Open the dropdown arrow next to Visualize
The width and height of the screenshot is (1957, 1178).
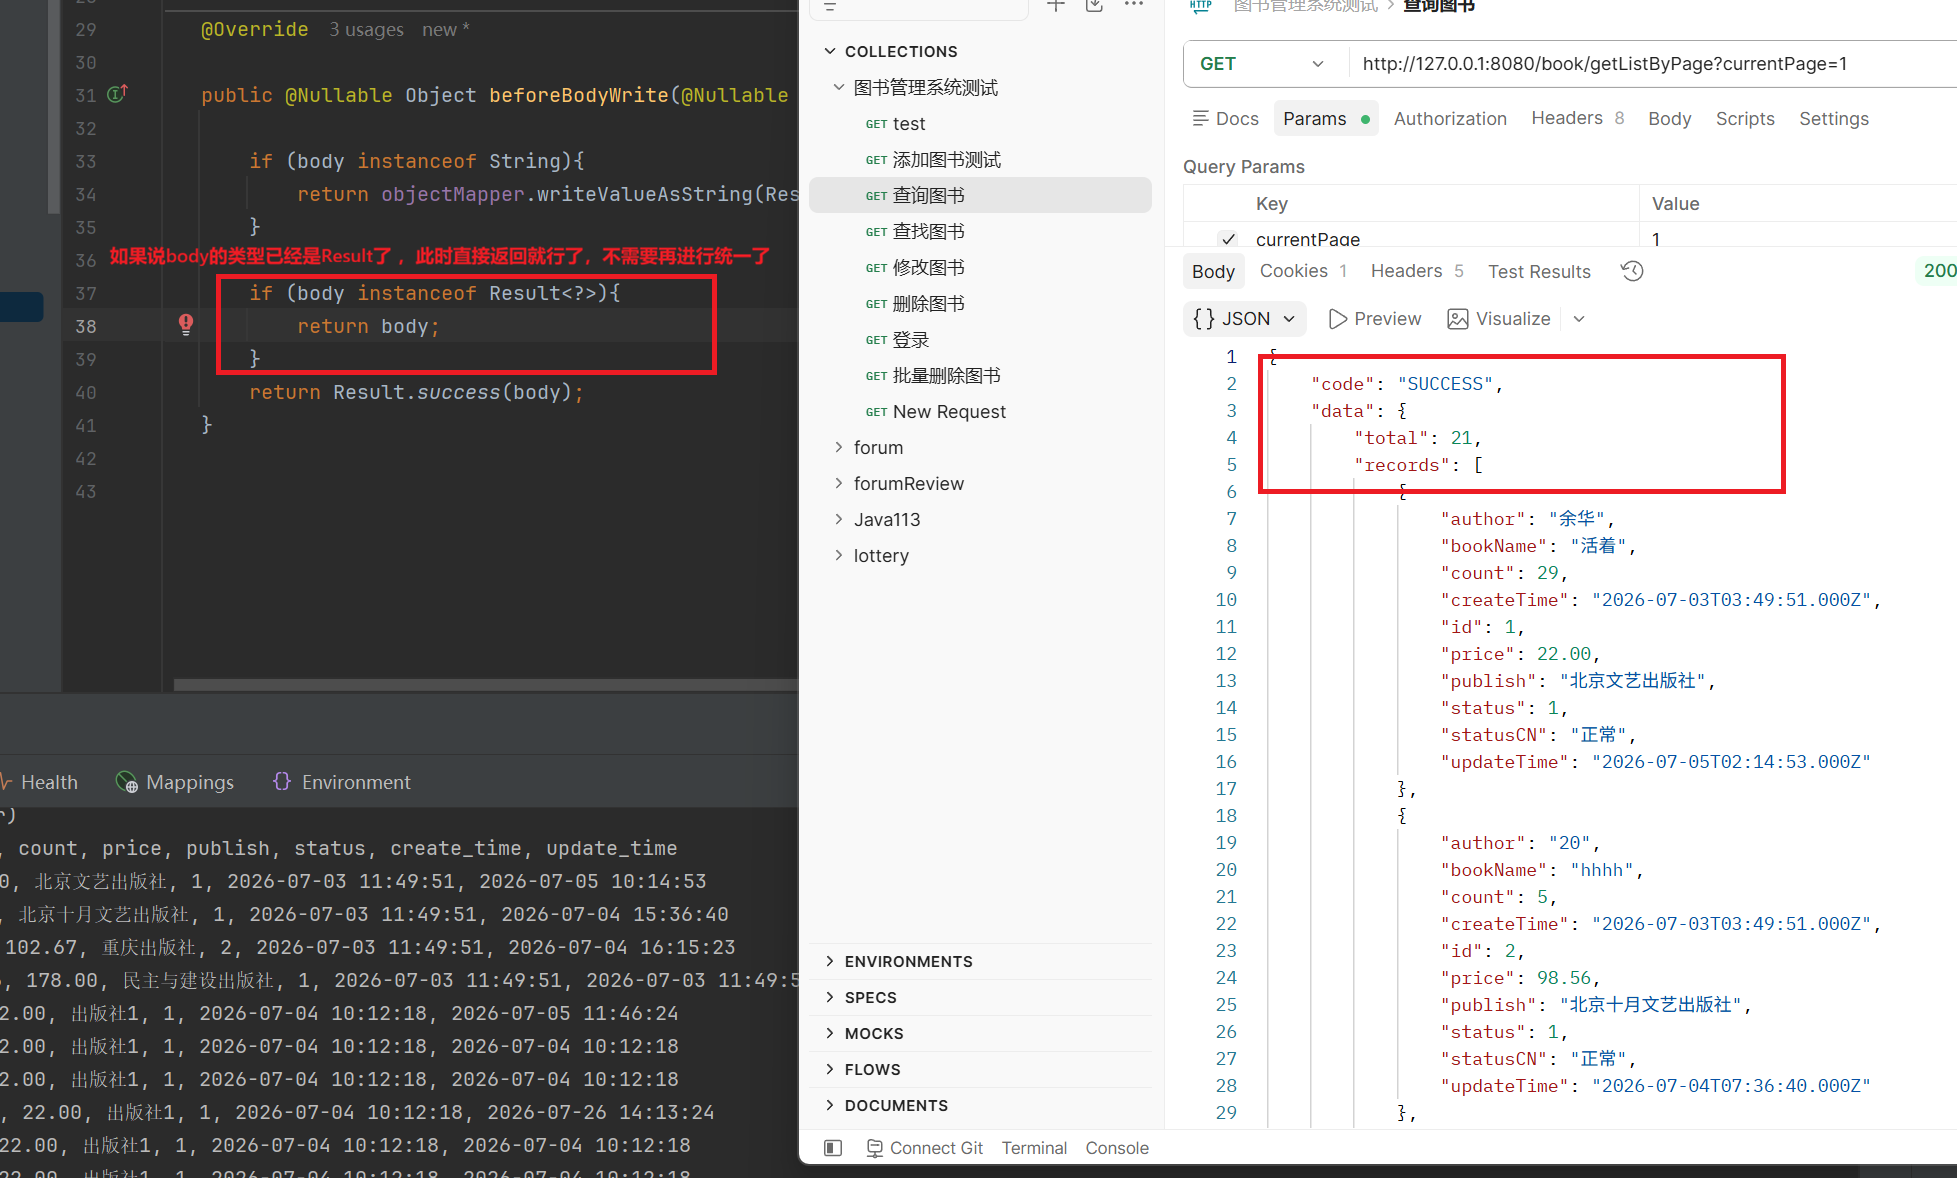[x=1579, y=319]
